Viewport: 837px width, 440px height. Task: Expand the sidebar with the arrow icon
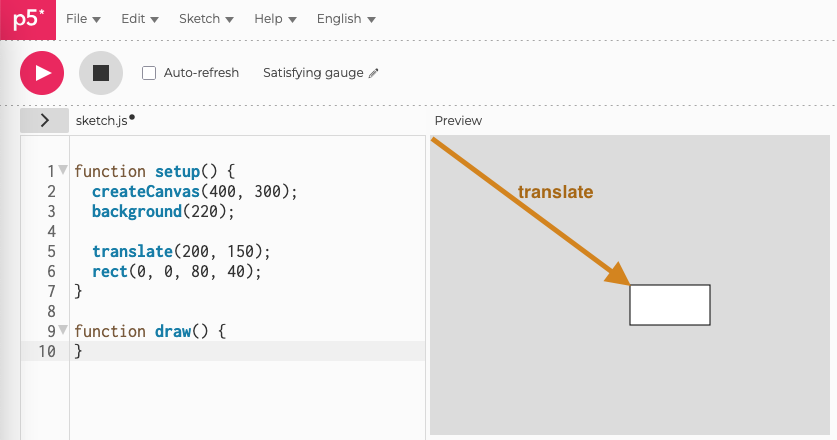44,120
